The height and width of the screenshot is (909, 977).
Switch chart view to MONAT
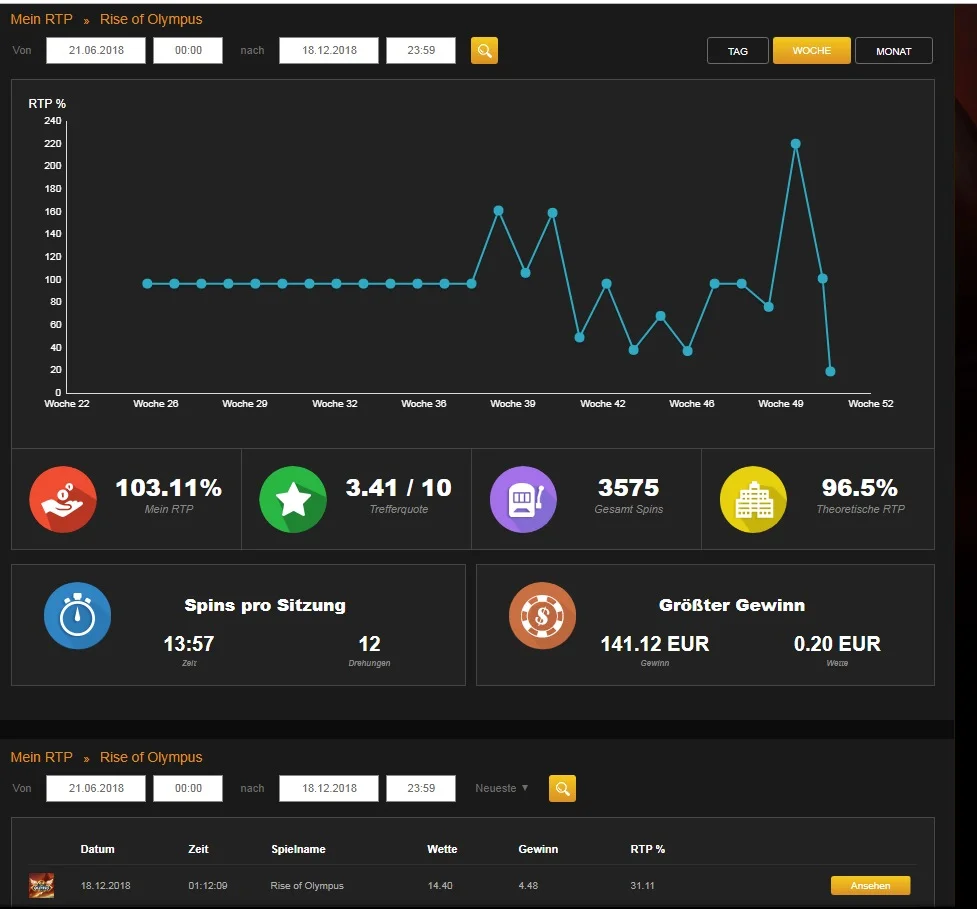tap(894, 50)
